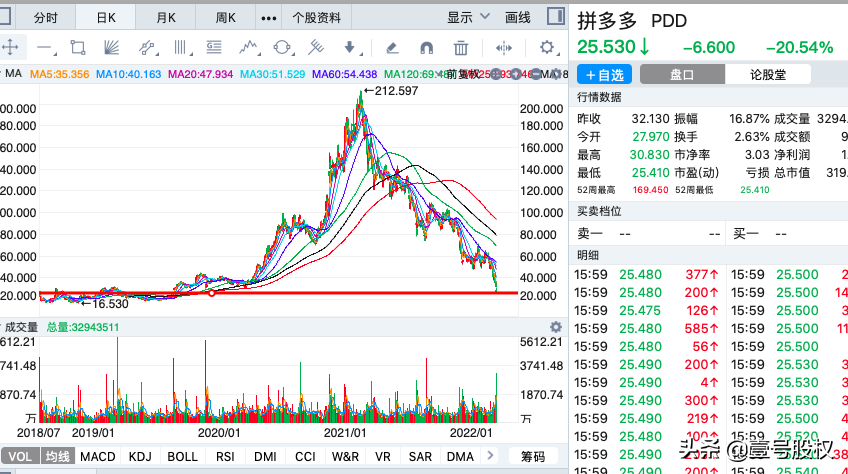This screenshot has width=848, height=474.
Task: Switch to the 分时 tab
Action: [x=45, y=18]
